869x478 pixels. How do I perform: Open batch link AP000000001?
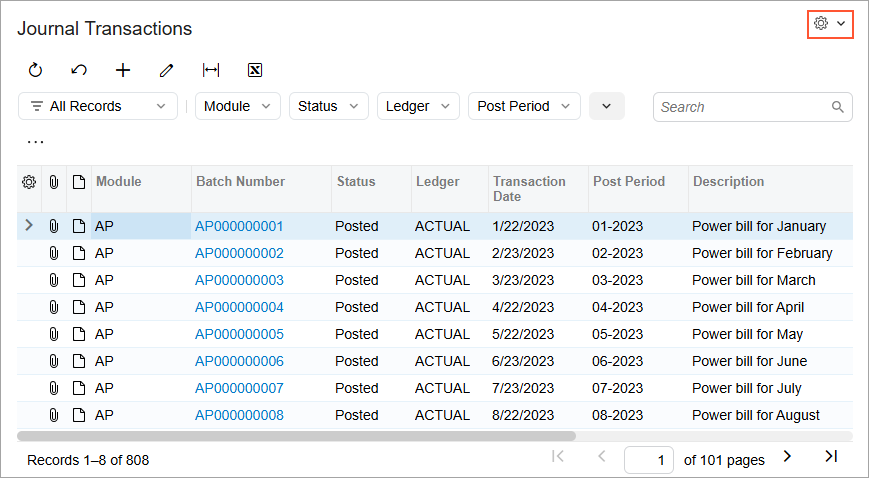tap(239, 226)
